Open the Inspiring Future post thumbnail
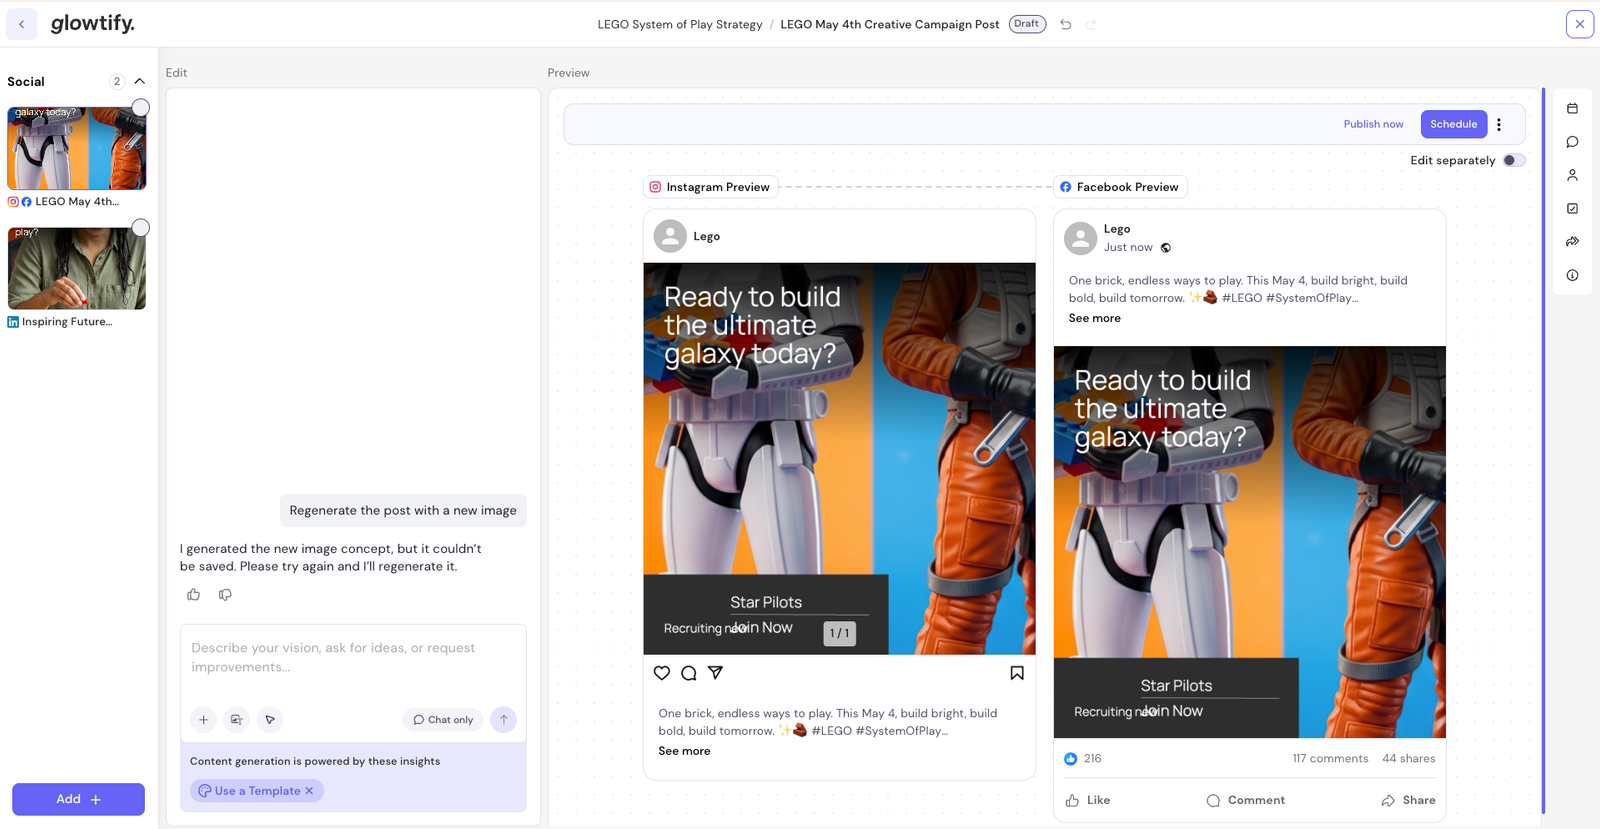Image resolution: width=1600 pixels, height=829 pixels. (x=77, y=268)
